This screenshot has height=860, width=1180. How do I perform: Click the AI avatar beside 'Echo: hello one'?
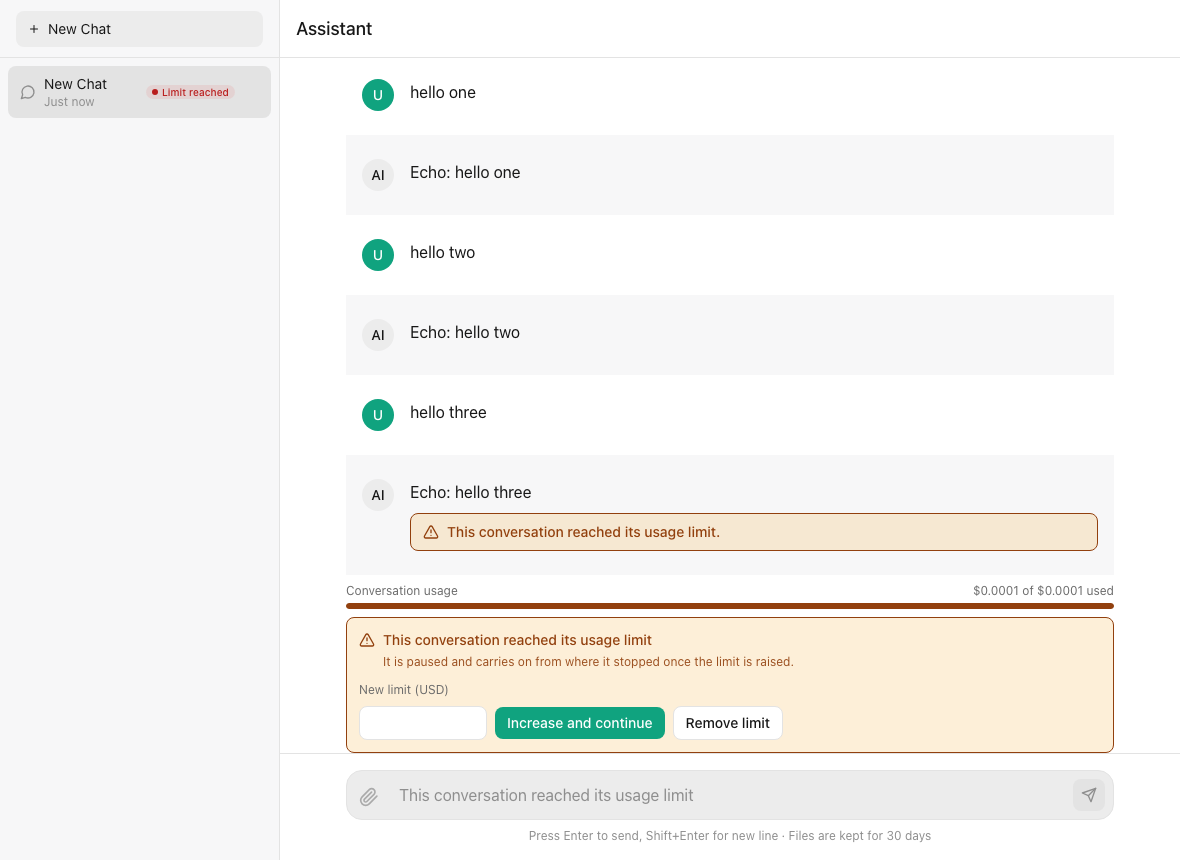378,175
